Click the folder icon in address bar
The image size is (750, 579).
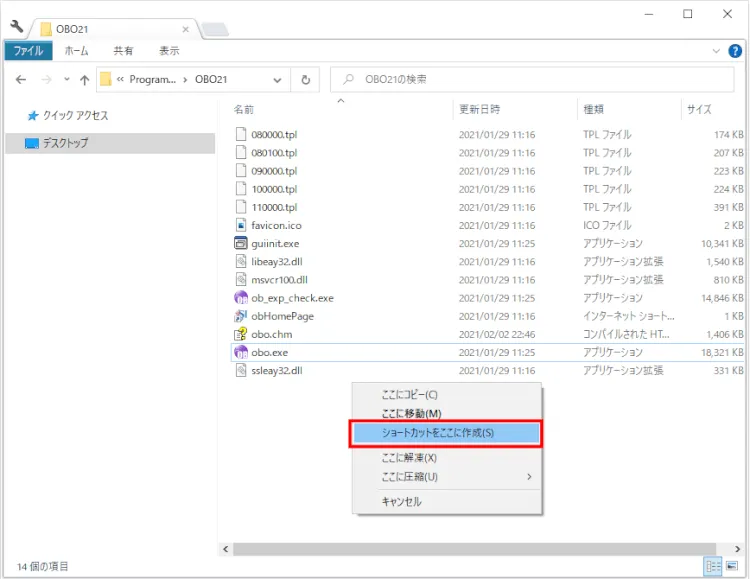pyautogui.click(x=106, y=79)
